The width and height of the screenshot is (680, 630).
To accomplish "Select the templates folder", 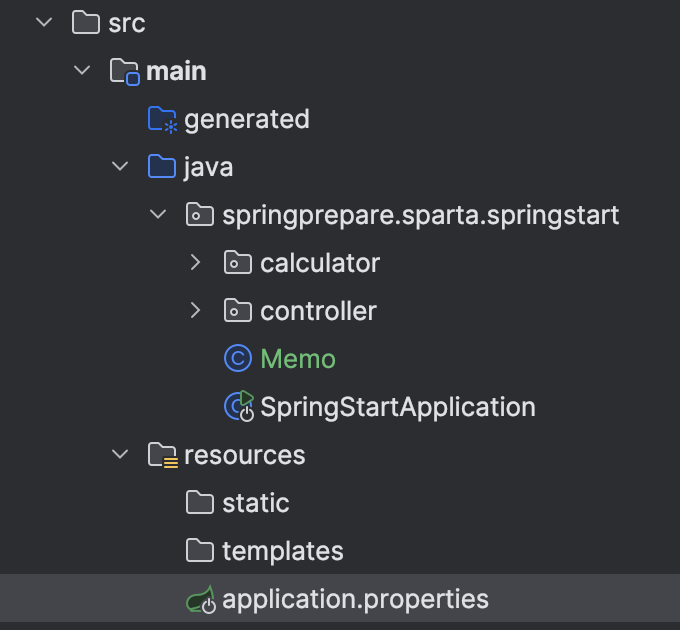I will click(x=282, y=551).
